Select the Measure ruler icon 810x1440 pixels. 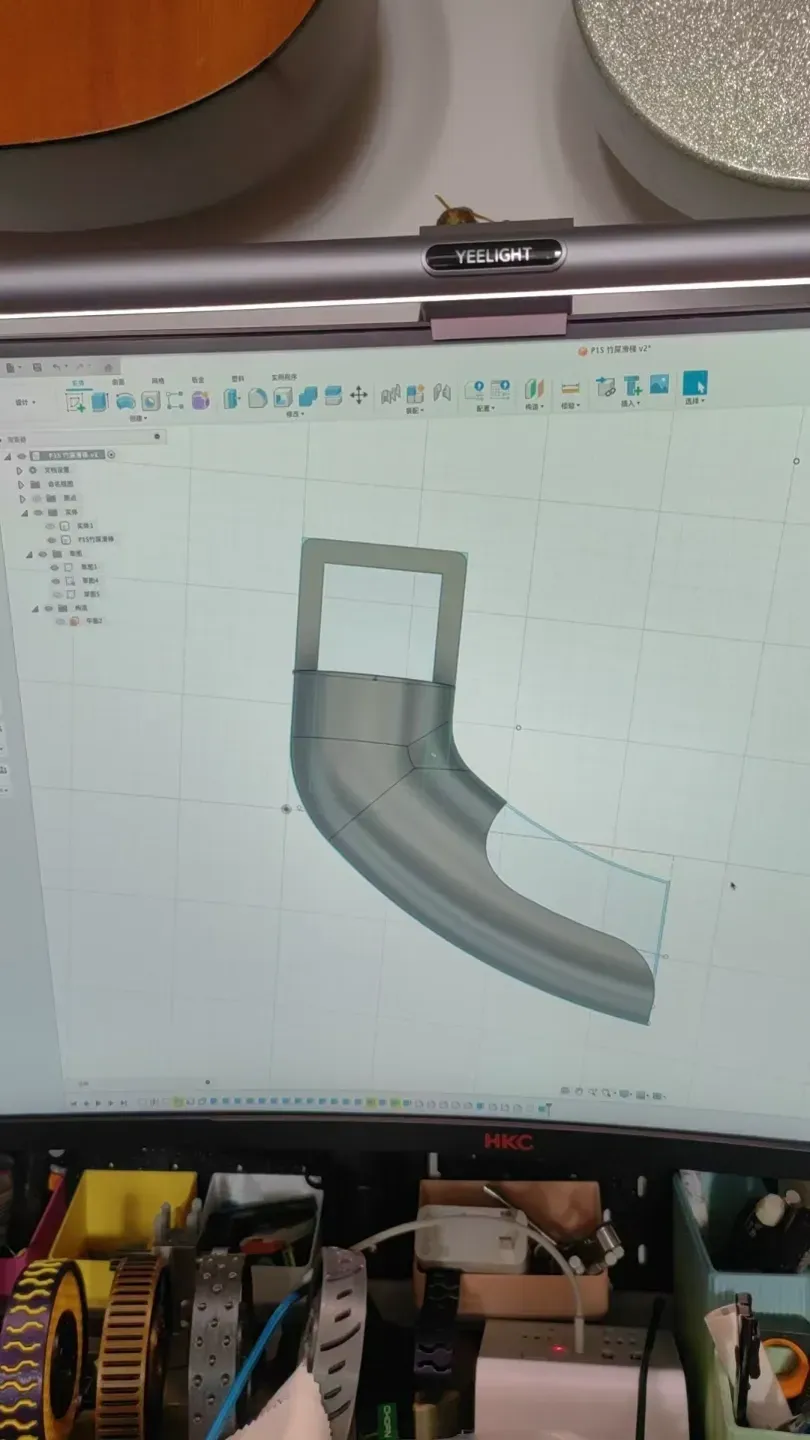click(571, 388)
